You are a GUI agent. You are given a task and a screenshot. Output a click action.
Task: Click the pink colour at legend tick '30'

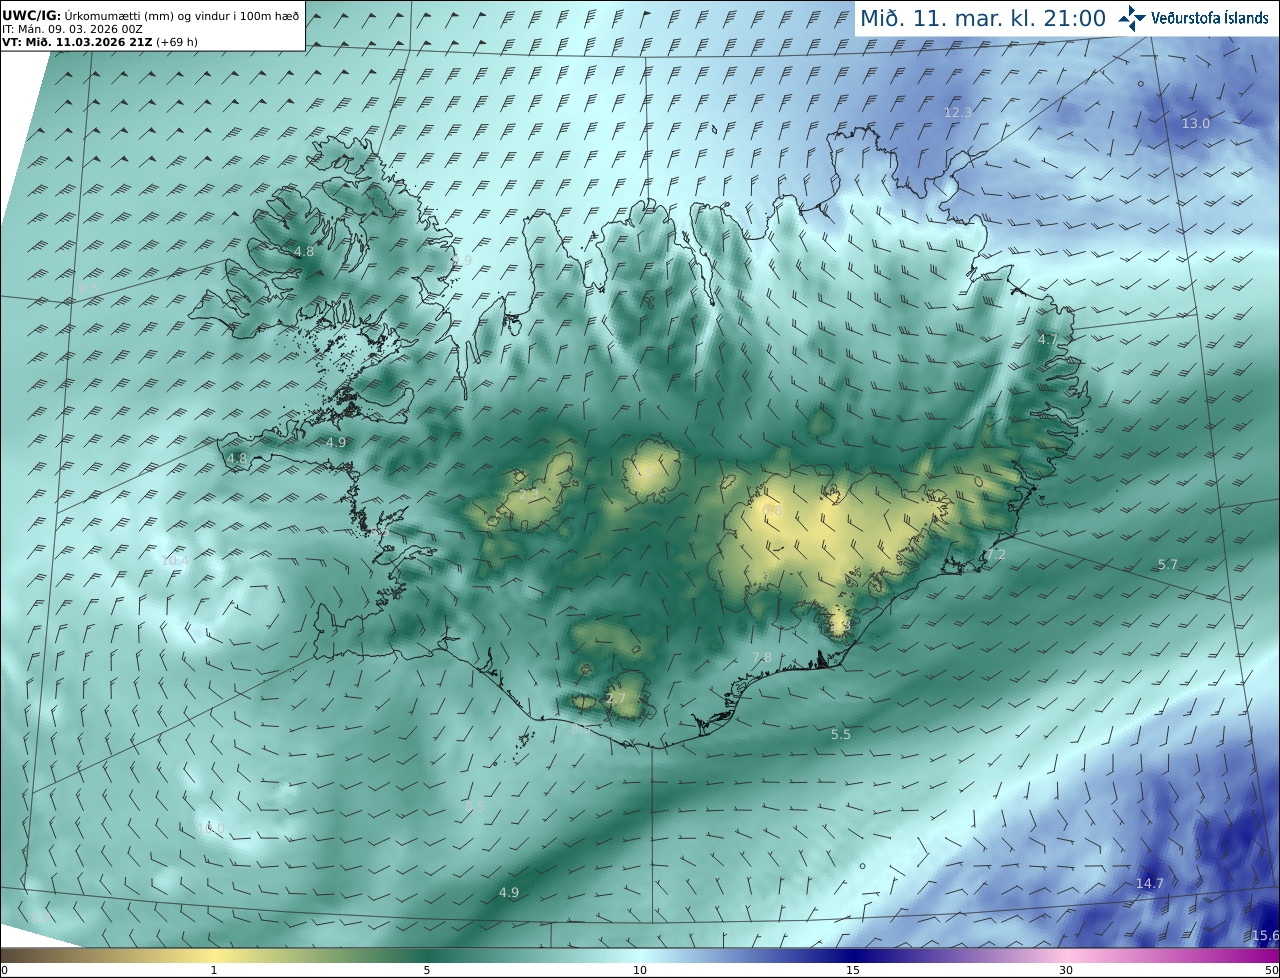coord(1066,955)
